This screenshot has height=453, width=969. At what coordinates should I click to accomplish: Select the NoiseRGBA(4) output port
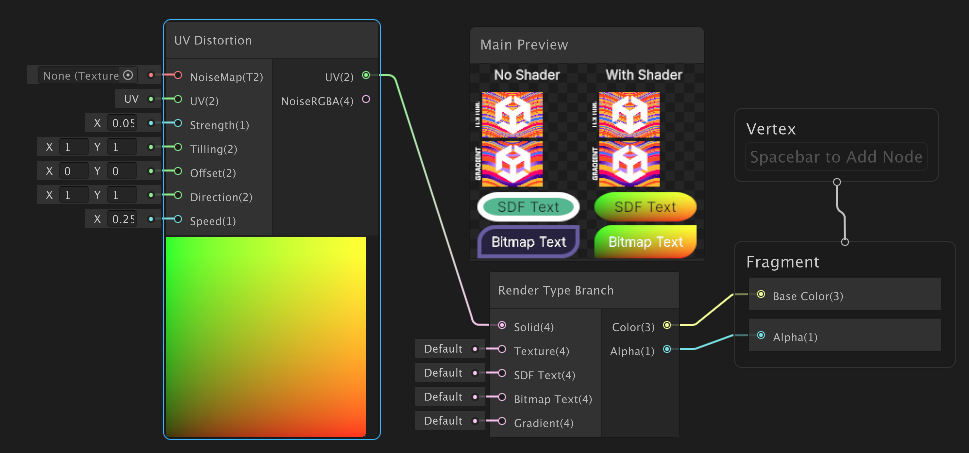(366, 100)
